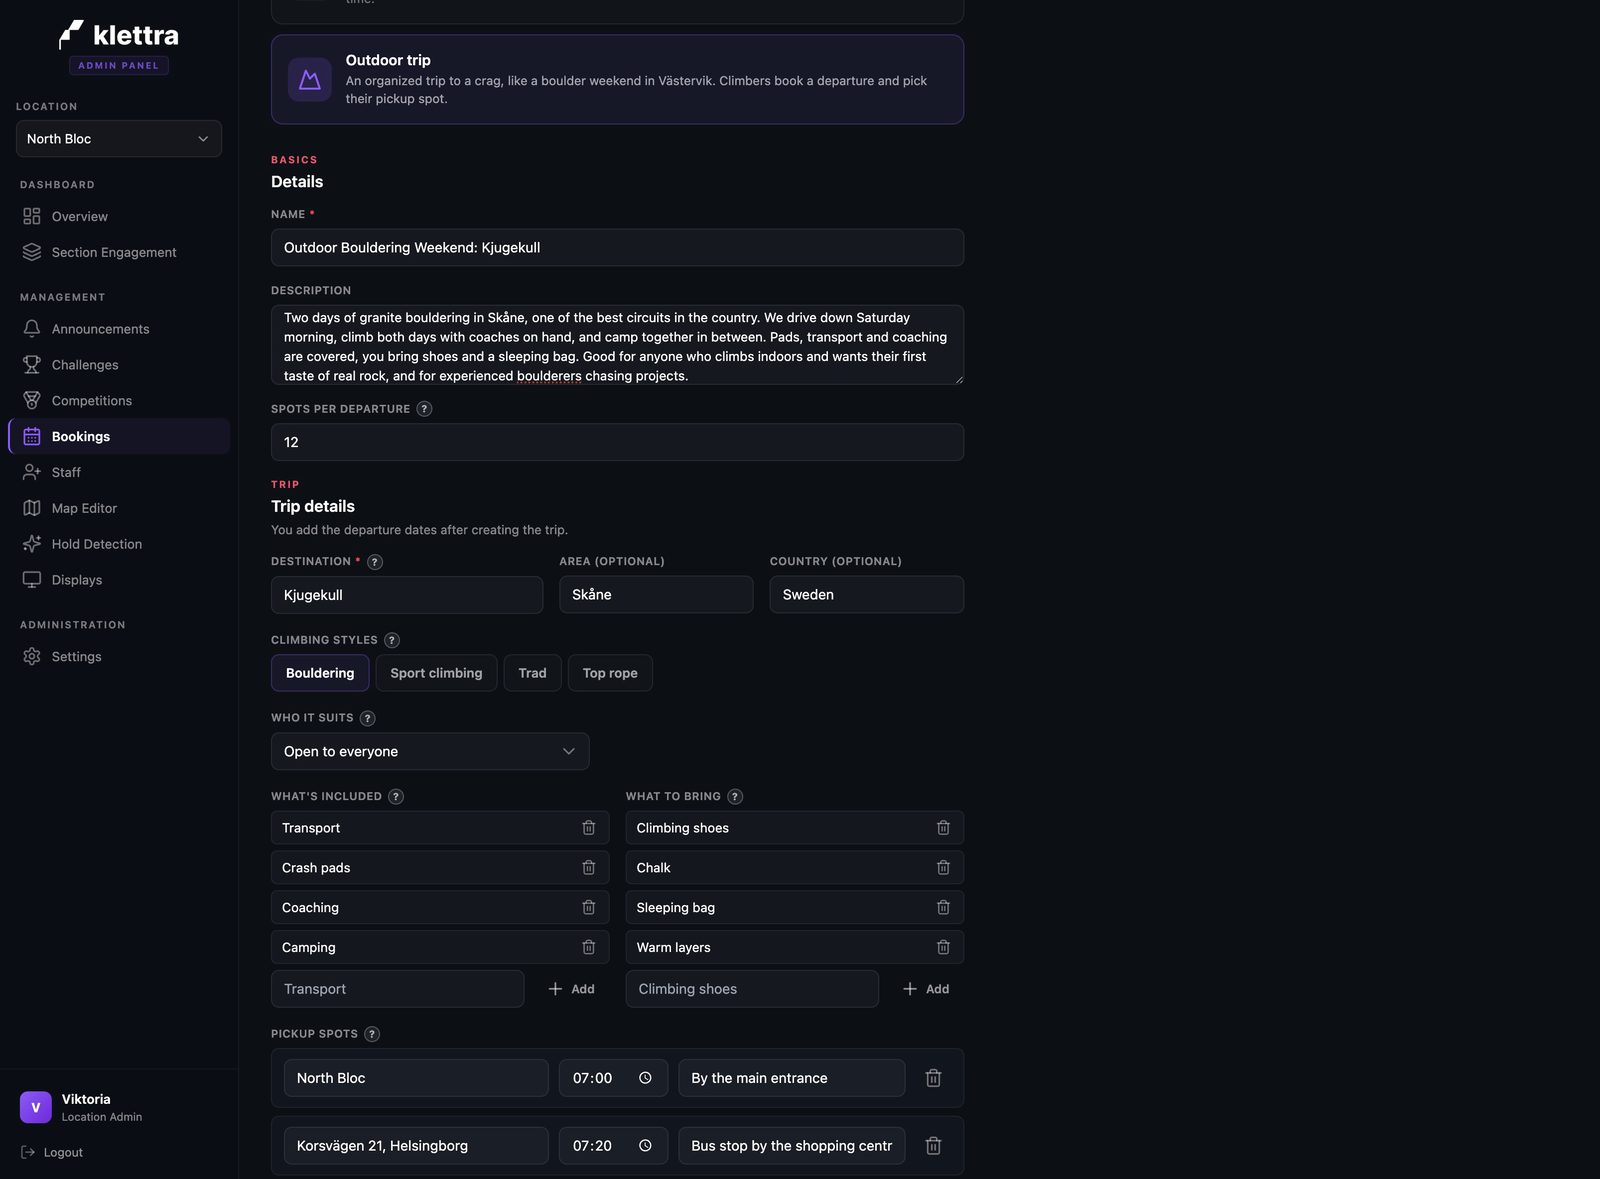Click the Competitions medal icon

point(32,401)
